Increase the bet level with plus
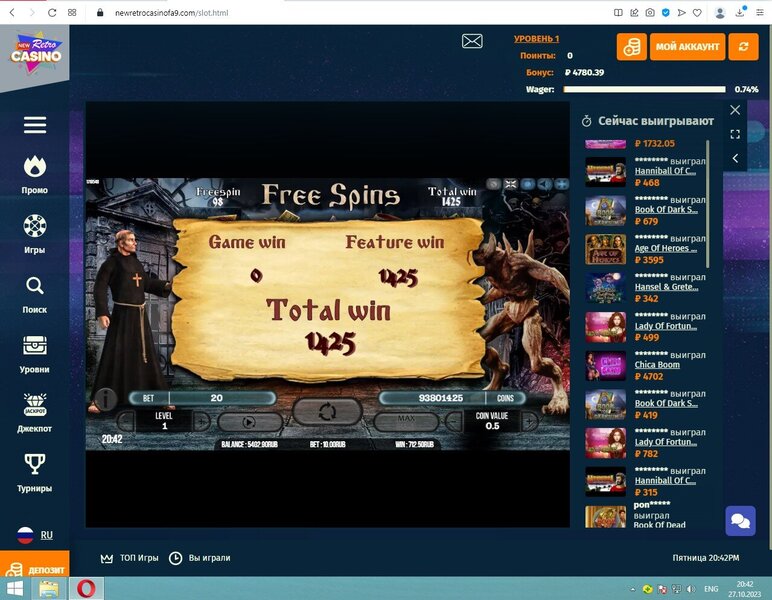 point(201,422)
